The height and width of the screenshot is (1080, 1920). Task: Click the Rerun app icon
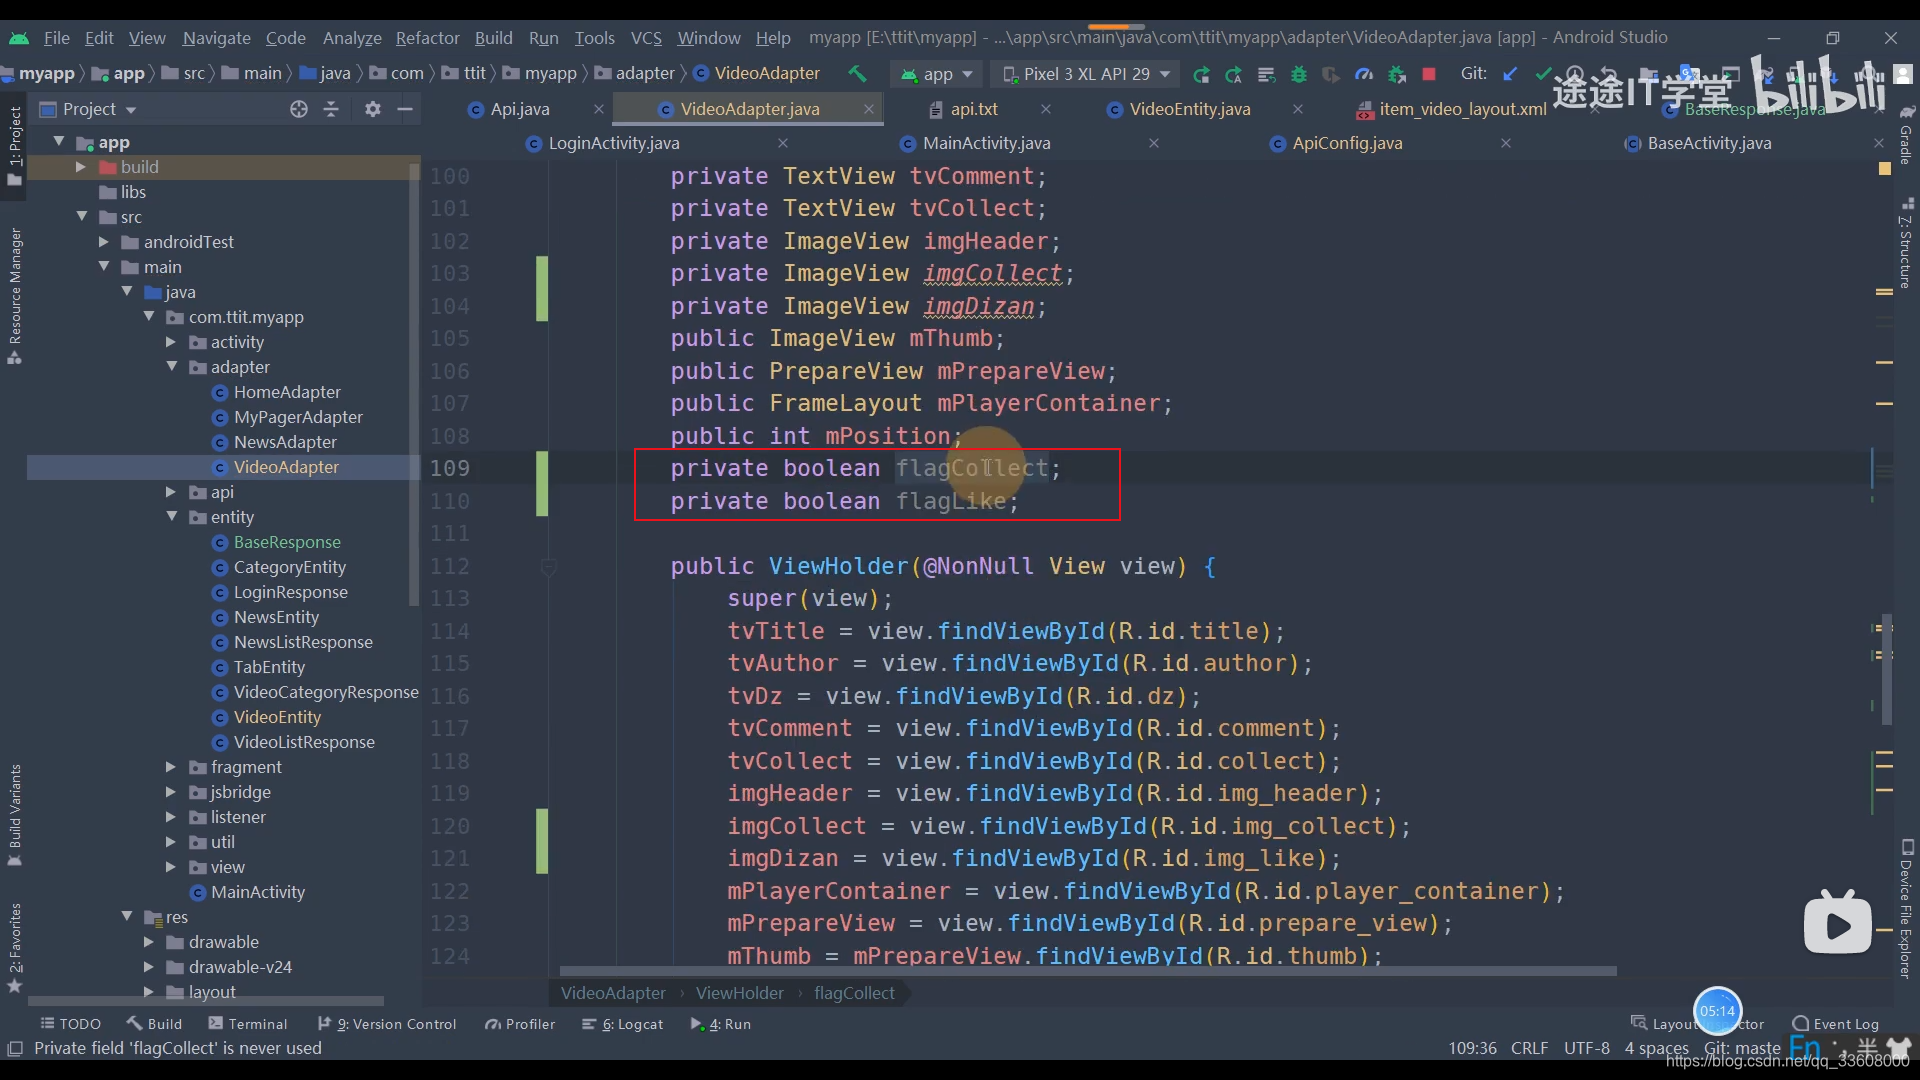pyautogui.click(x=1201, y=74)
